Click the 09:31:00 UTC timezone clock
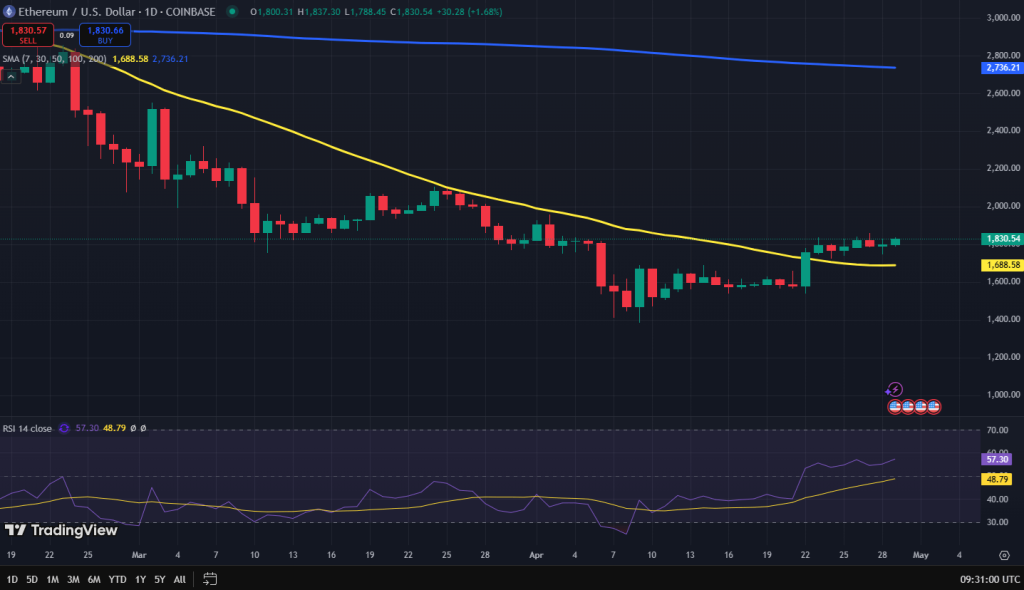The height and width of the screenshot is (590, 1024). 989,580
